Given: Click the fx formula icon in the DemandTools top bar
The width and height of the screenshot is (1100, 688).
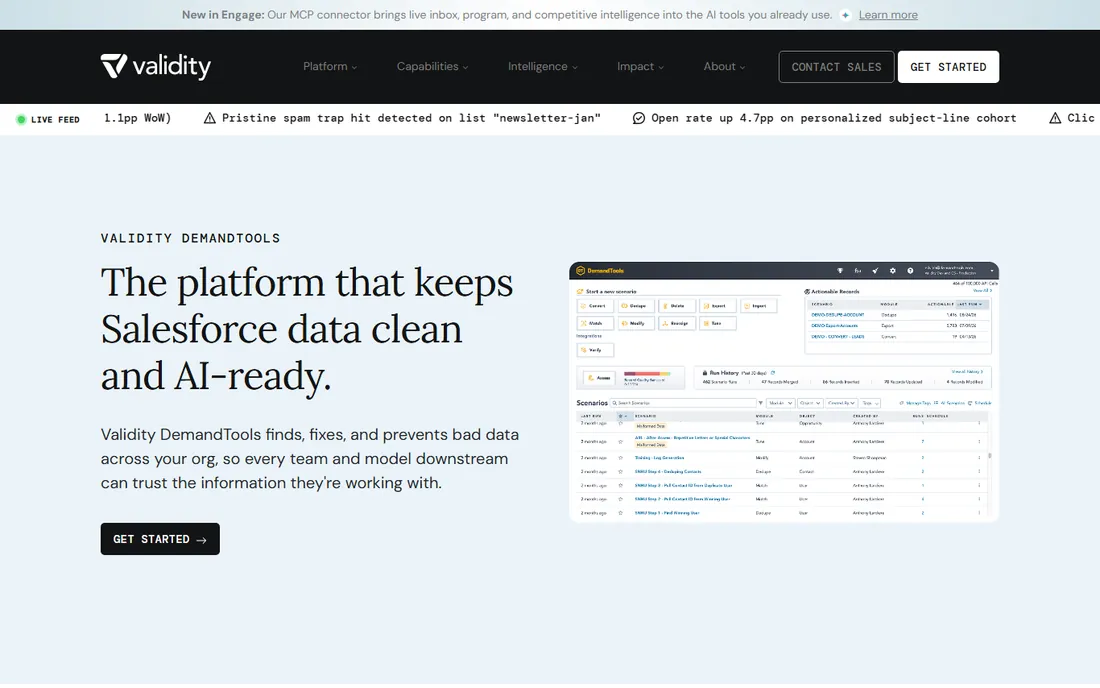Looking at the screenshot, I should (857, 271).
